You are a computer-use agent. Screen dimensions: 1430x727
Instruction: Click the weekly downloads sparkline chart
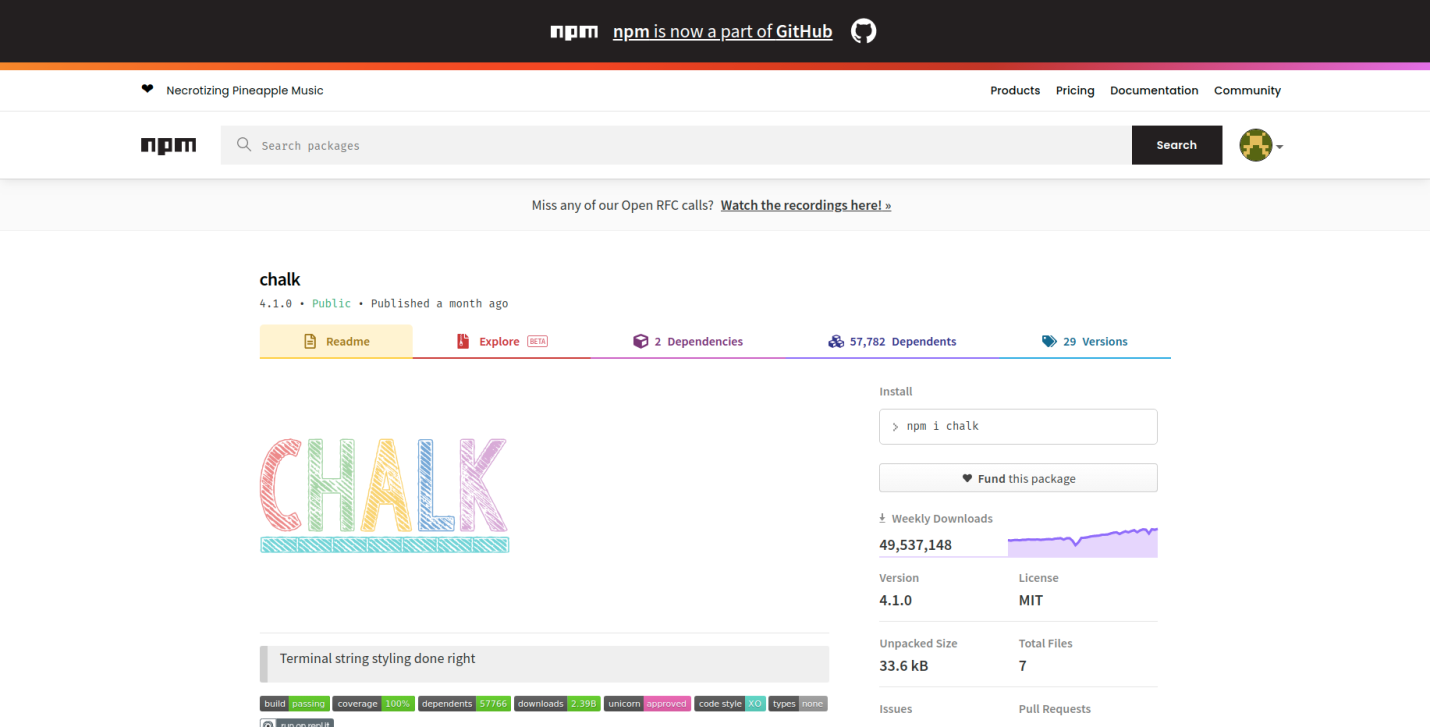click(1082, 541)
